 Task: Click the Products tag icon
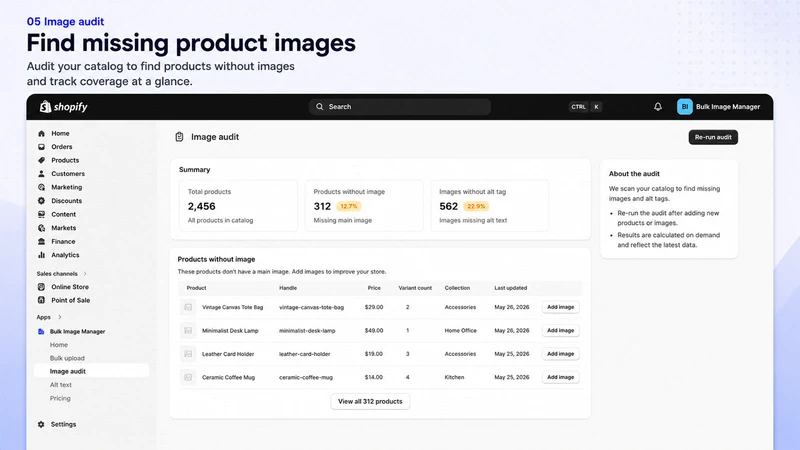pos(41,160)
